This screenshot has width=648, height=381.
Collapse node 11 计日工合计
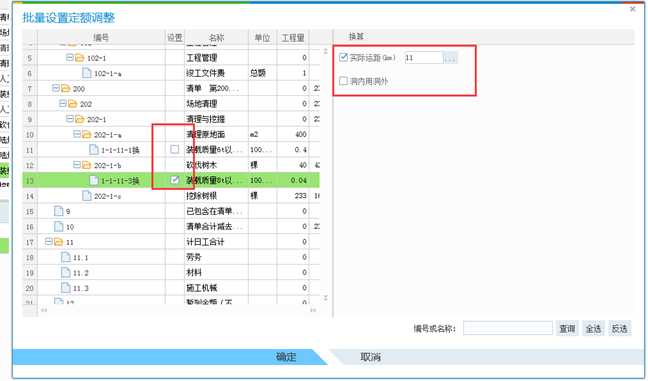48,242
